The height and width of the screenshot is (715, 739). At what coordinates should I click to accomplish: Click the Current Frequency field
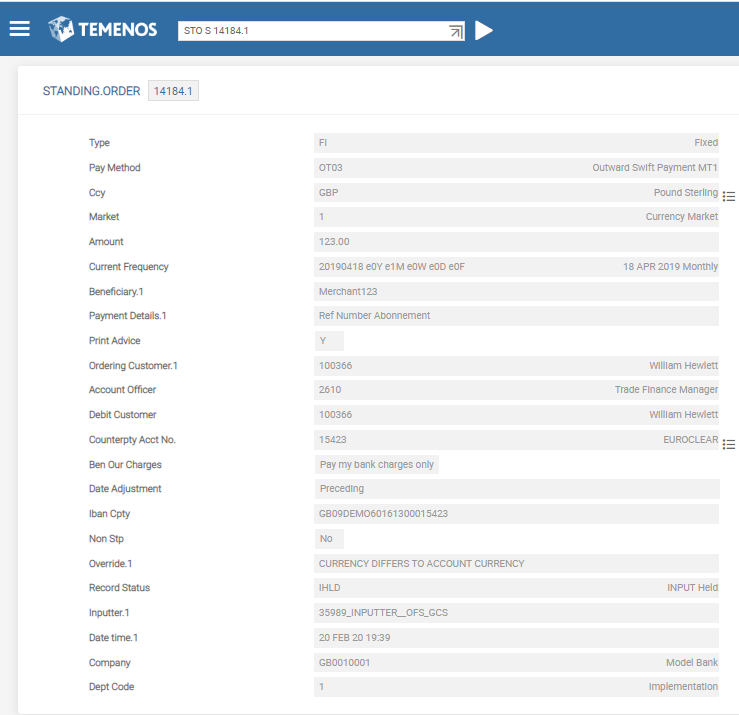point(516,267)
